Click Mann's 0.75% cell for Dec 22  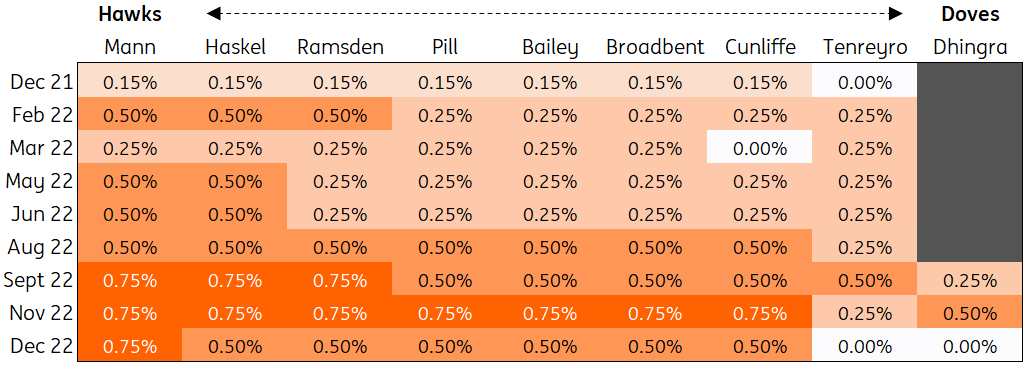130,345
